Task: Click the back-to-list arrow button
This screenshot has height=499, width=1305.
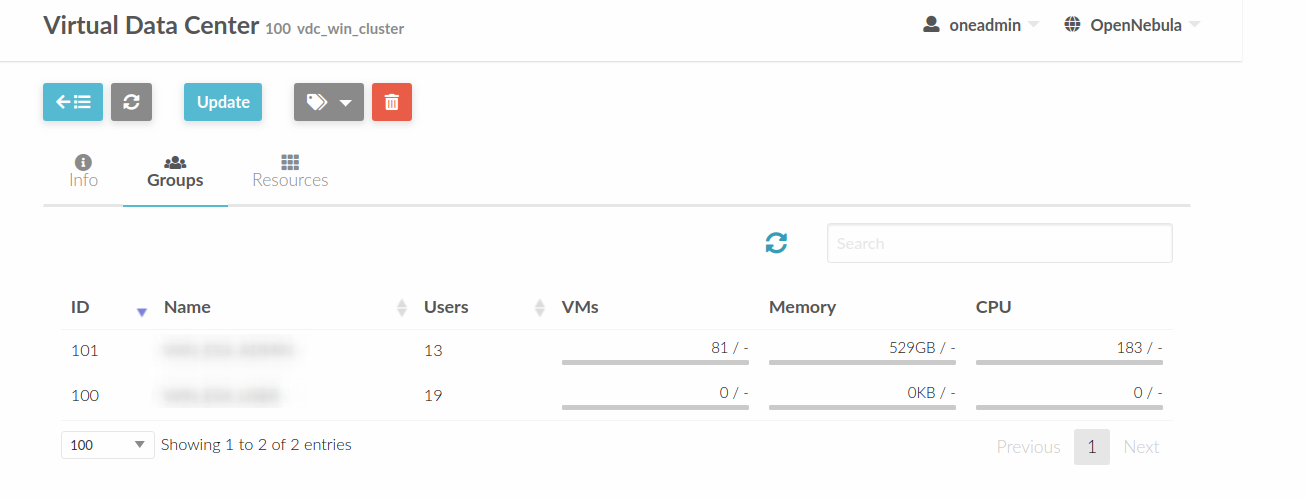Action: 73,102
